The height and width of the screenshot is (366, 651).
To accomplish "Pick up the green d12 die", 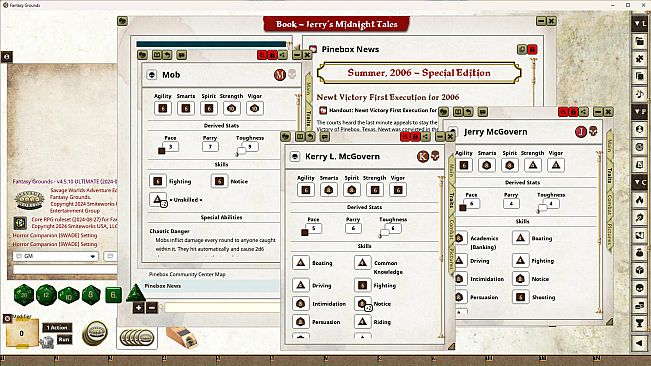I will click(46, 295).
